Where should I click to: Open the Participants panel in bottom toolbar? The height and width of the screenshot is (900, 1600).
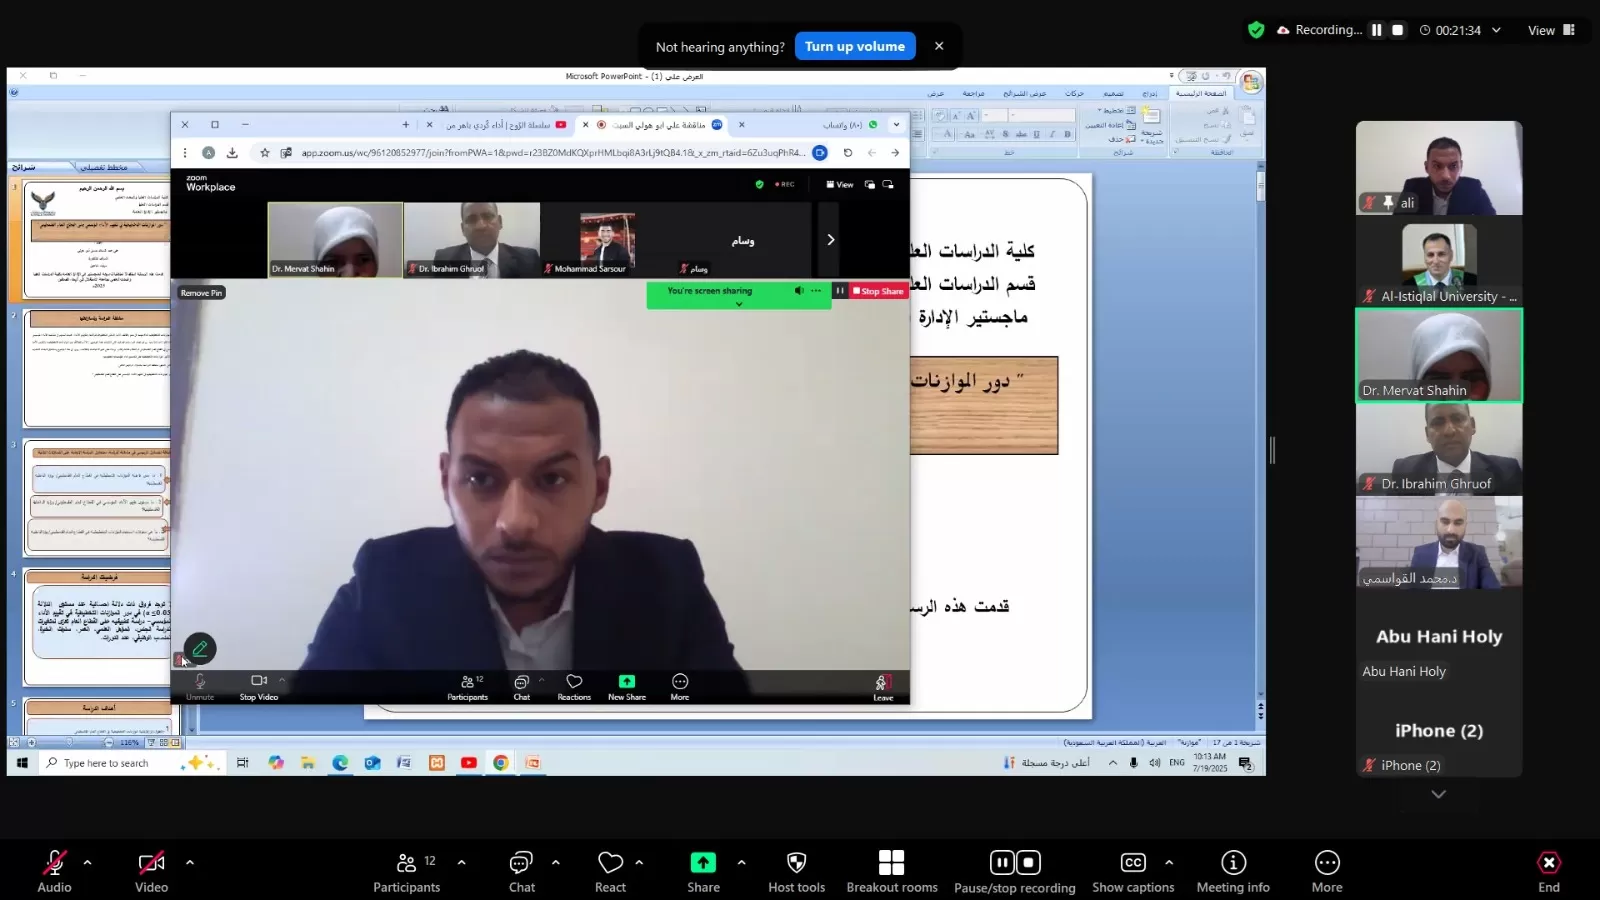406,871
